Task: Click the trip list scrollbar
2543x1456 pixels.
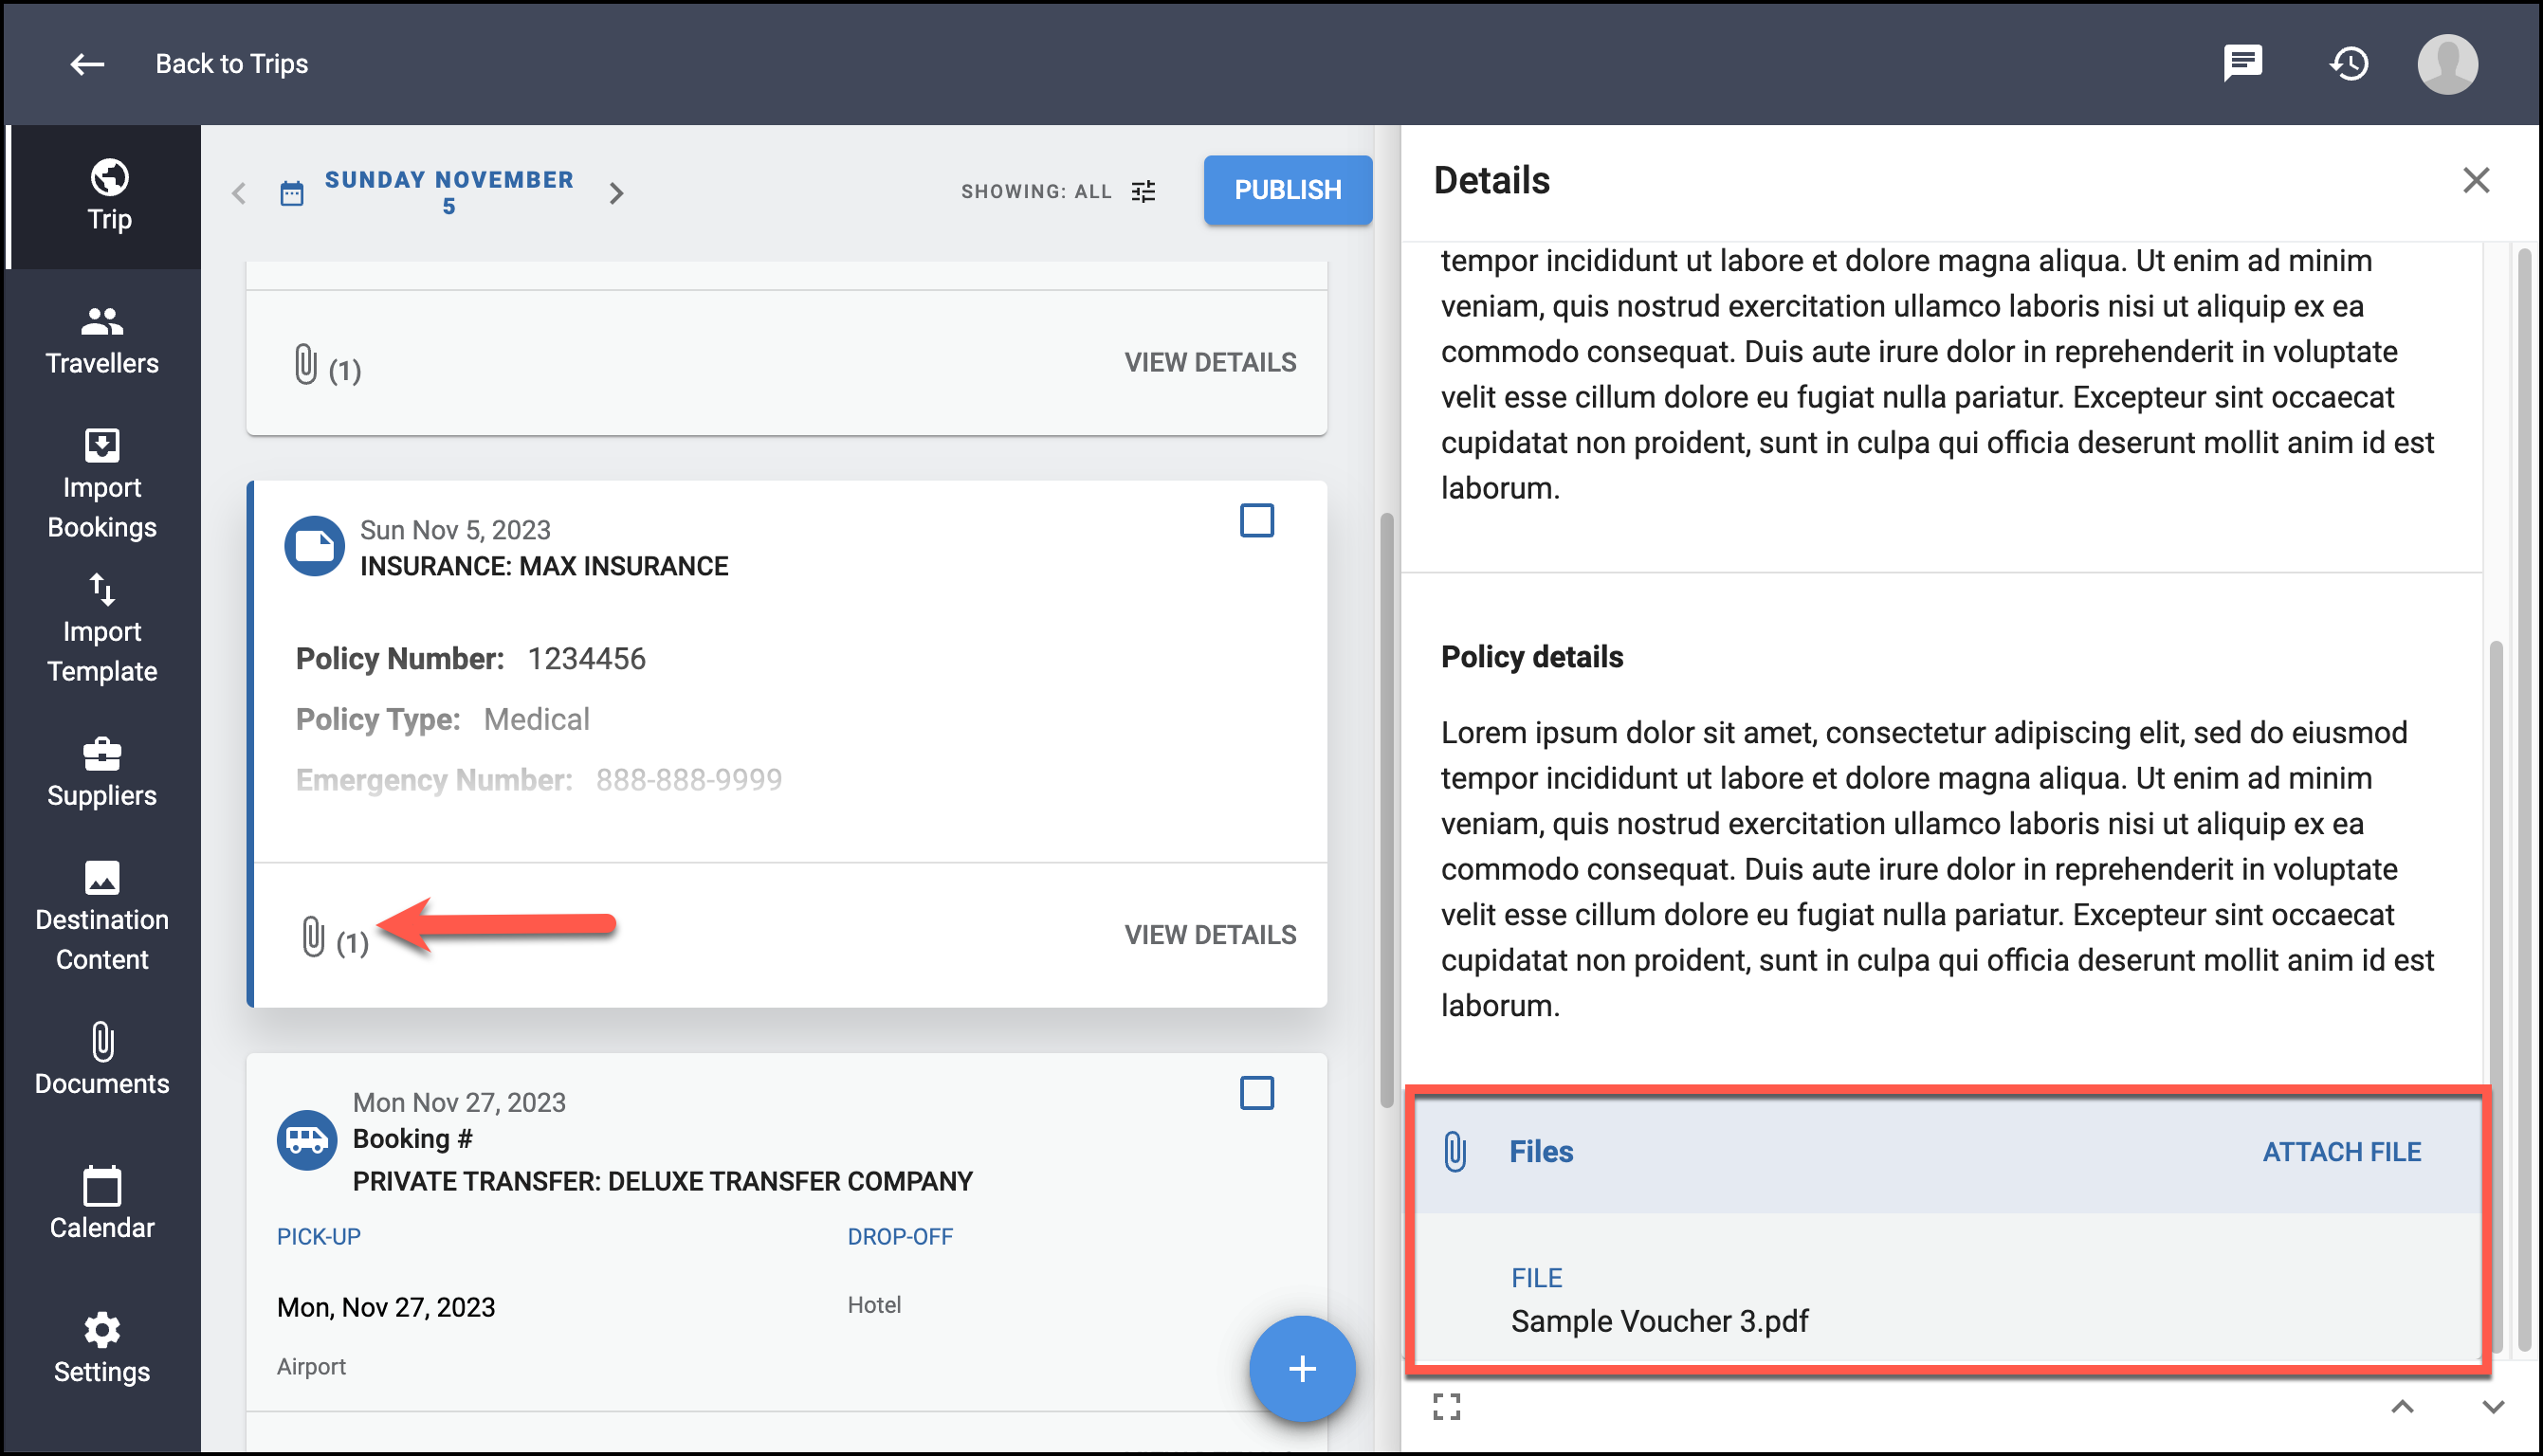Action: tap(1386, 810)
